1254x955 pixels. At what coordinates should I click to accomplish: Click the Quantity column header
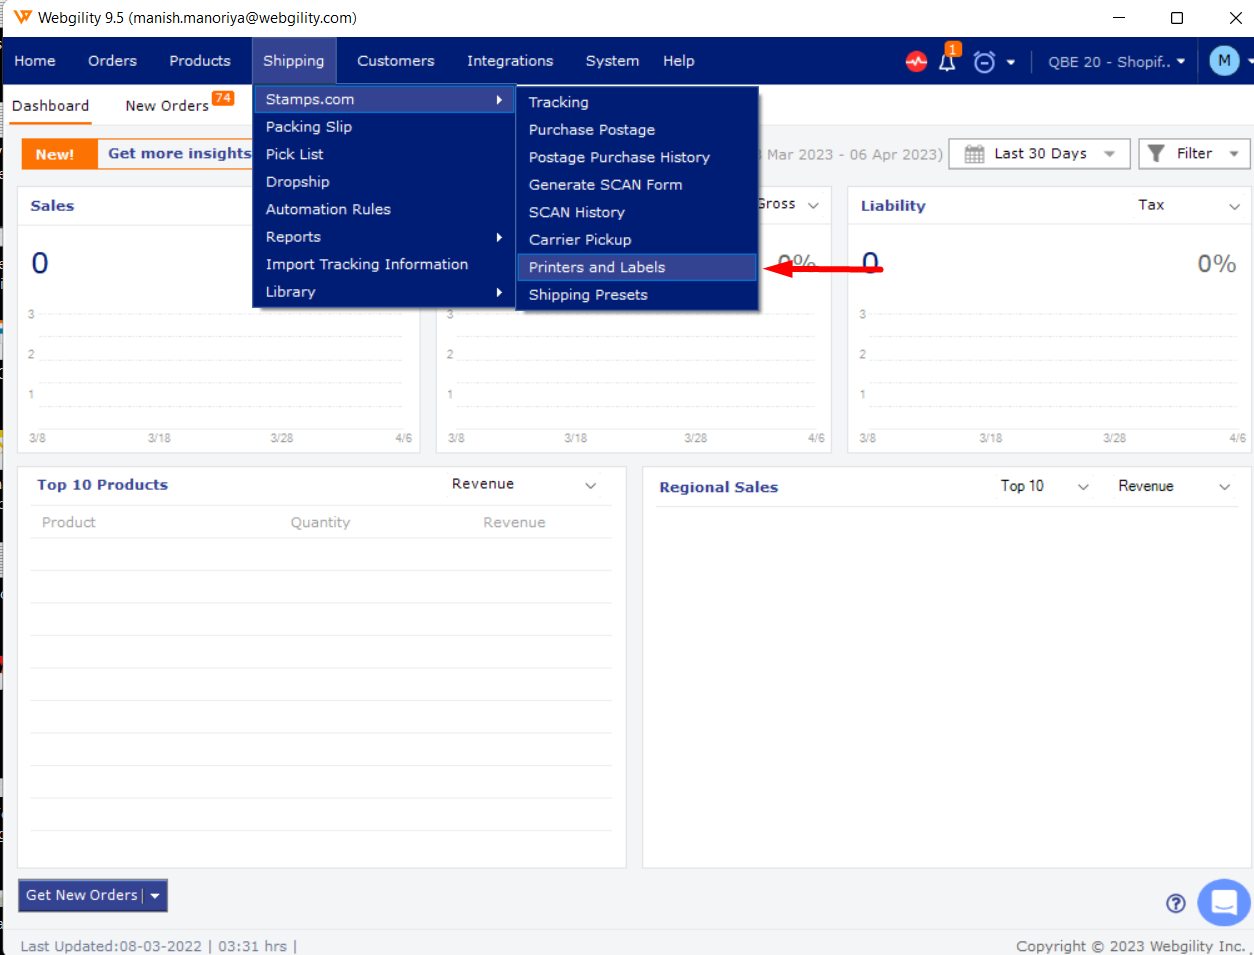tap(320, 522)
